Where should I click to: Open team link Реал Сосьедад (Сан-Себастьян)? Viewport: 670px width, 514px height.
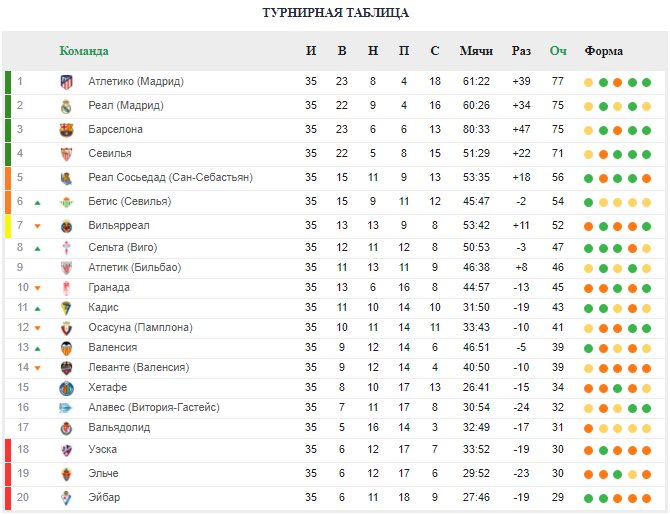pyautogui.click(x=170, y=177)
